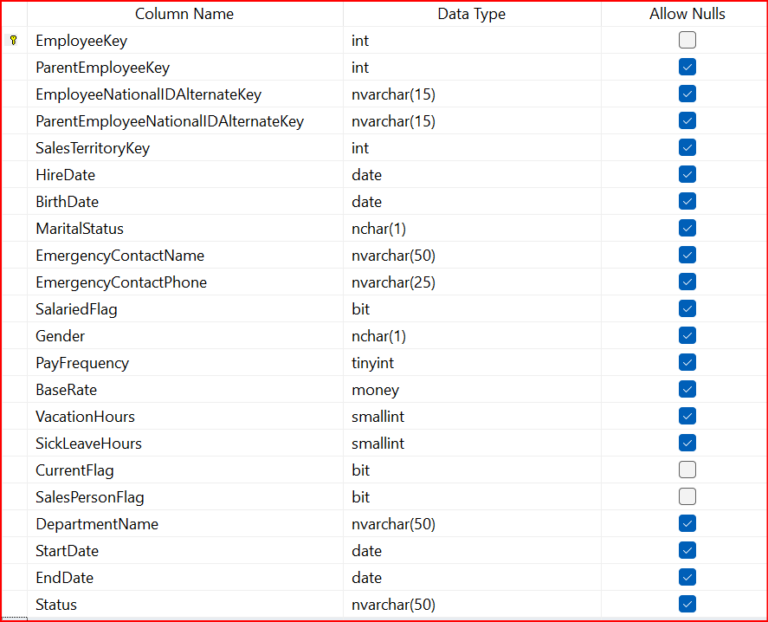Toggle Allow Nulls for EmployeeKey

click(687, 40)
